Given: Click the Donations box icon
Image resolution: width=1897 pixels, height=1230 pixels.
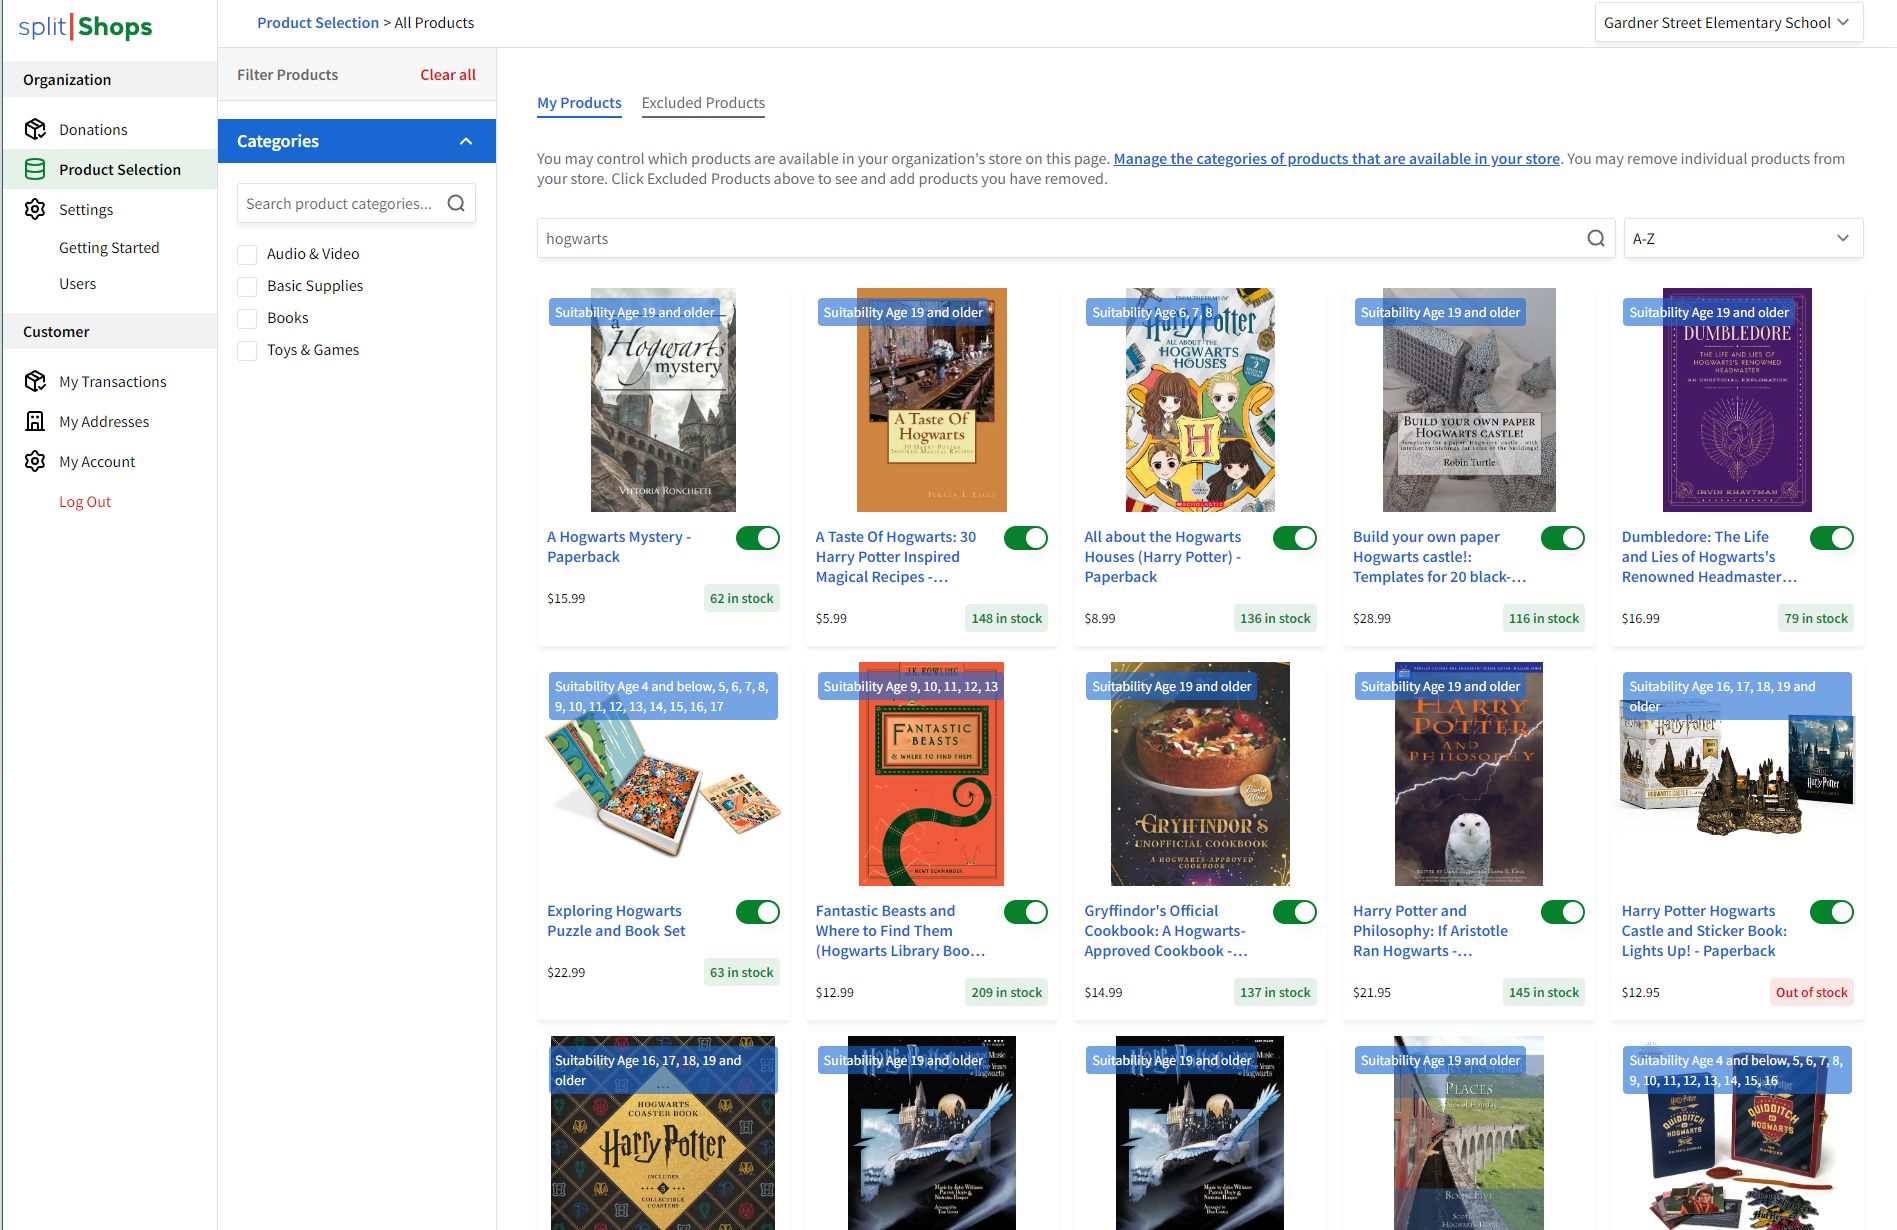Looking at the screenshot, I should tap(35, 129).
